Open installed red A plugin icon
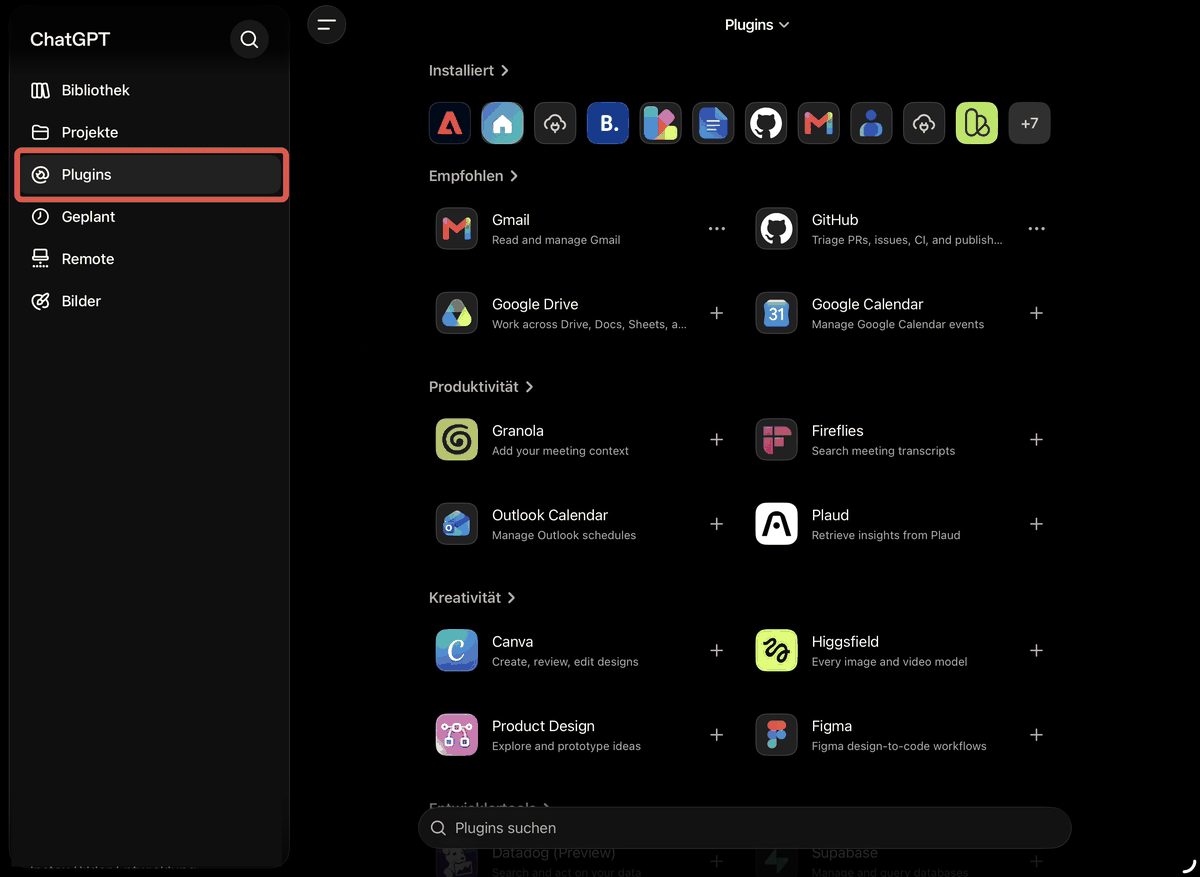Screen dimensions: 1200x877 [x=450, y=123]
